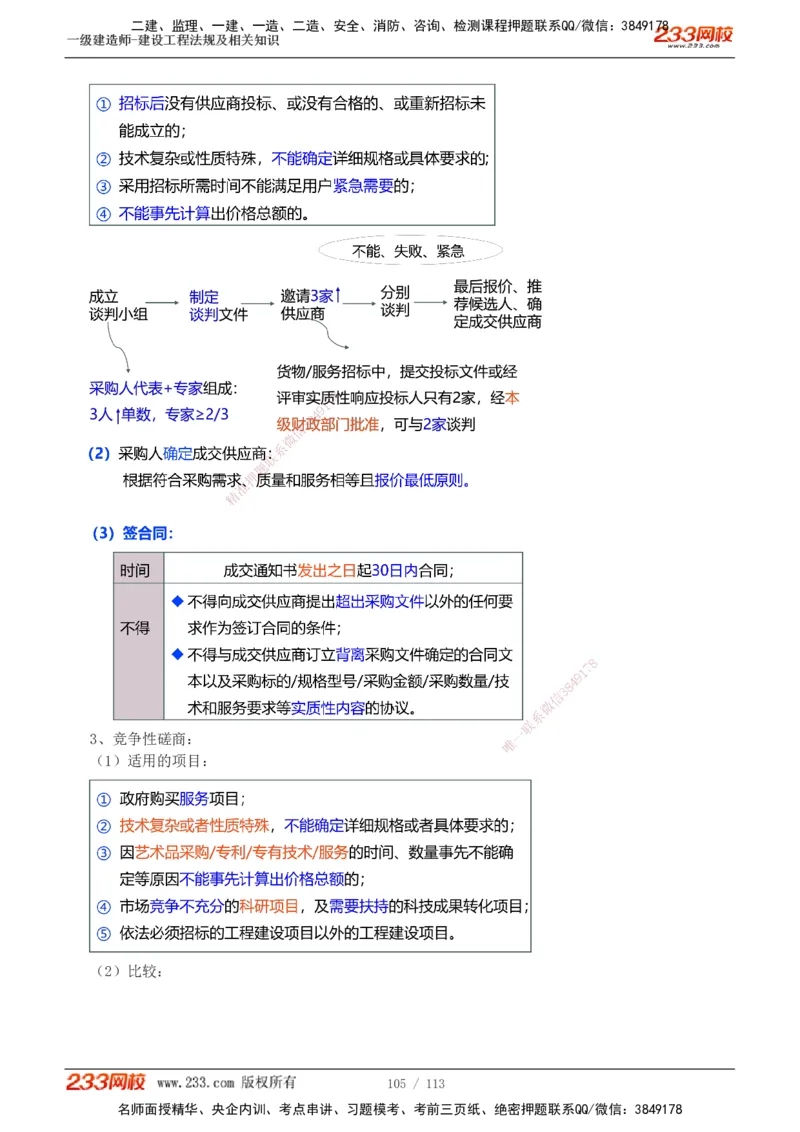Click circled number ② before 技术复杂或性质特殊
The width and height of the screenshot is (800, 1132).
(x=105, y=157)
